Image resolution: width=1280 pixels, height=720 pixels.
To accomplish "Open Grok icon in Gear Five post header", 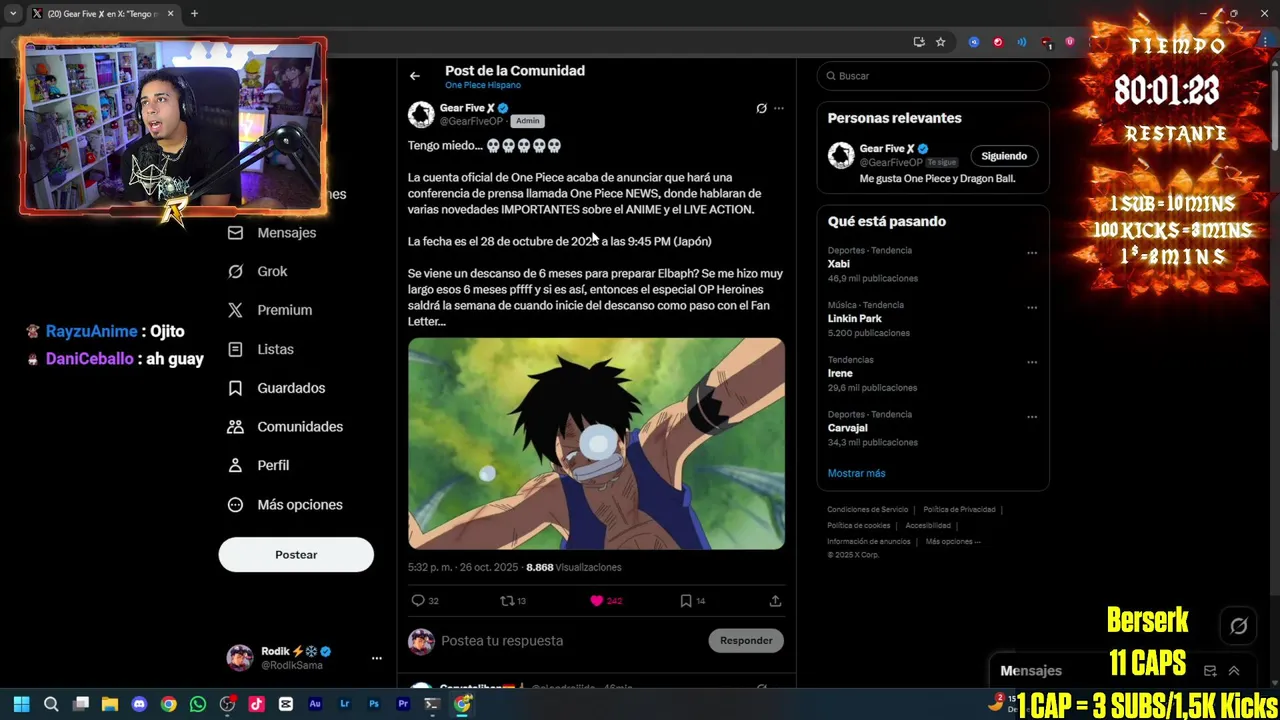I will 761,108.
